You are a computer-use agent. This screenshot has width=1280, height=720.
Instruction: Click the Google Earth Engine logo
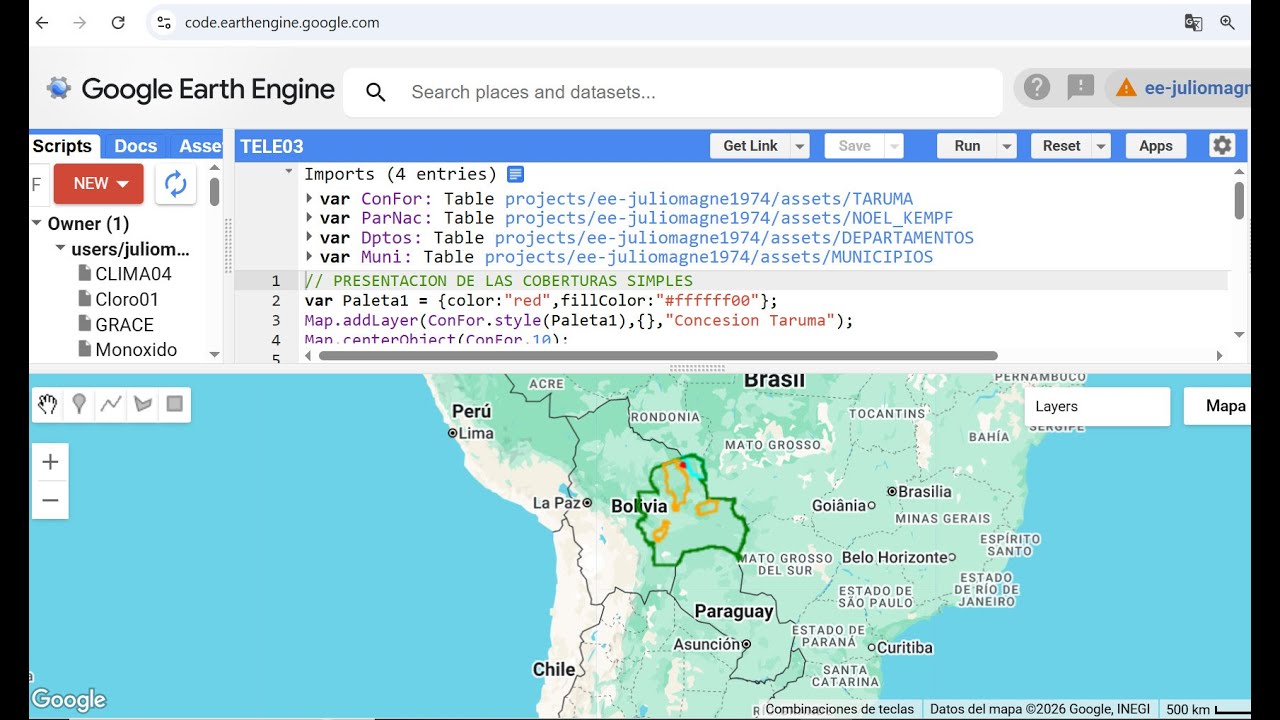(191, 89)
